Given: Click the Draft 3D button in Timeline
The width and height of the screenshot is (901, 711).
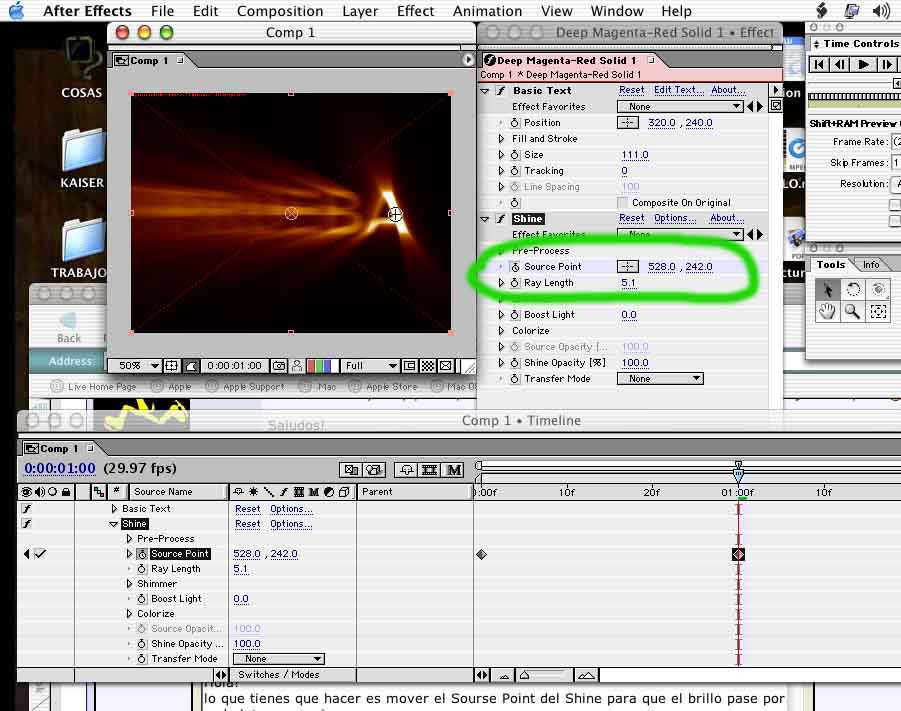Looking at the screenshot, I should coord(374,470).
